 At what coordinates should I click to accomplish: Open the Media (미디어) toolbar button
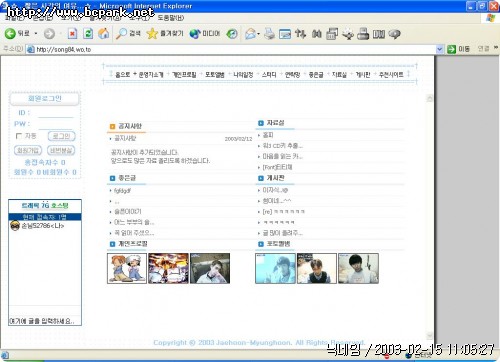[x=205, y=33]
